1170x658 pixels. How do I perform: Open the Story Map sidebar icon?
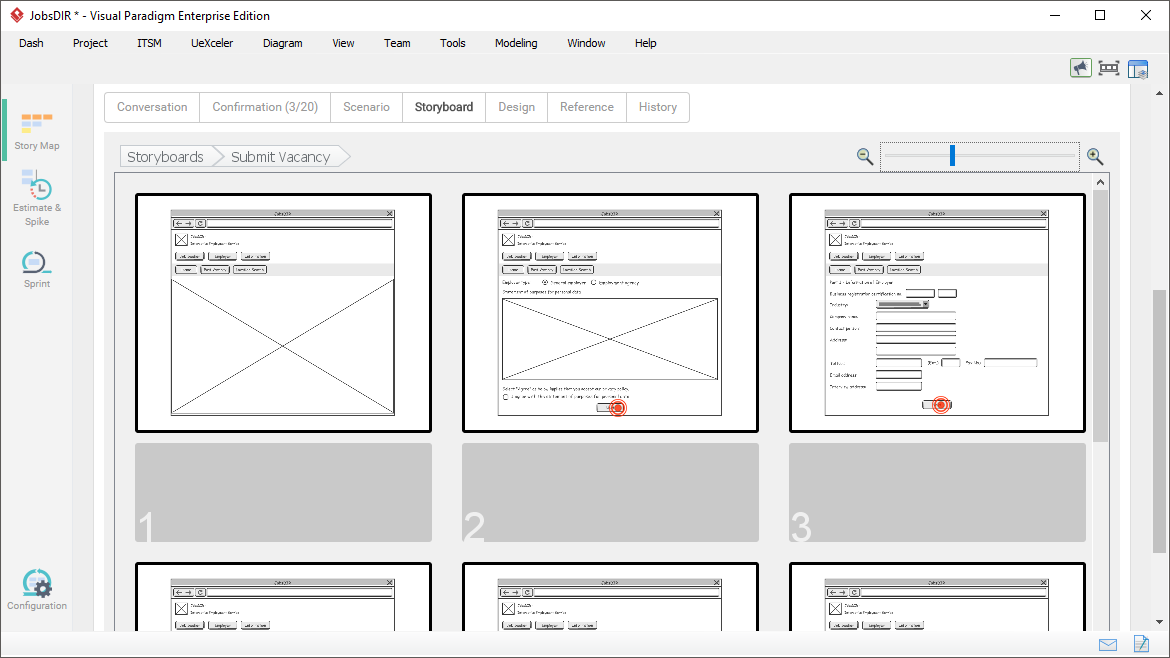click(x=36, y=124)
